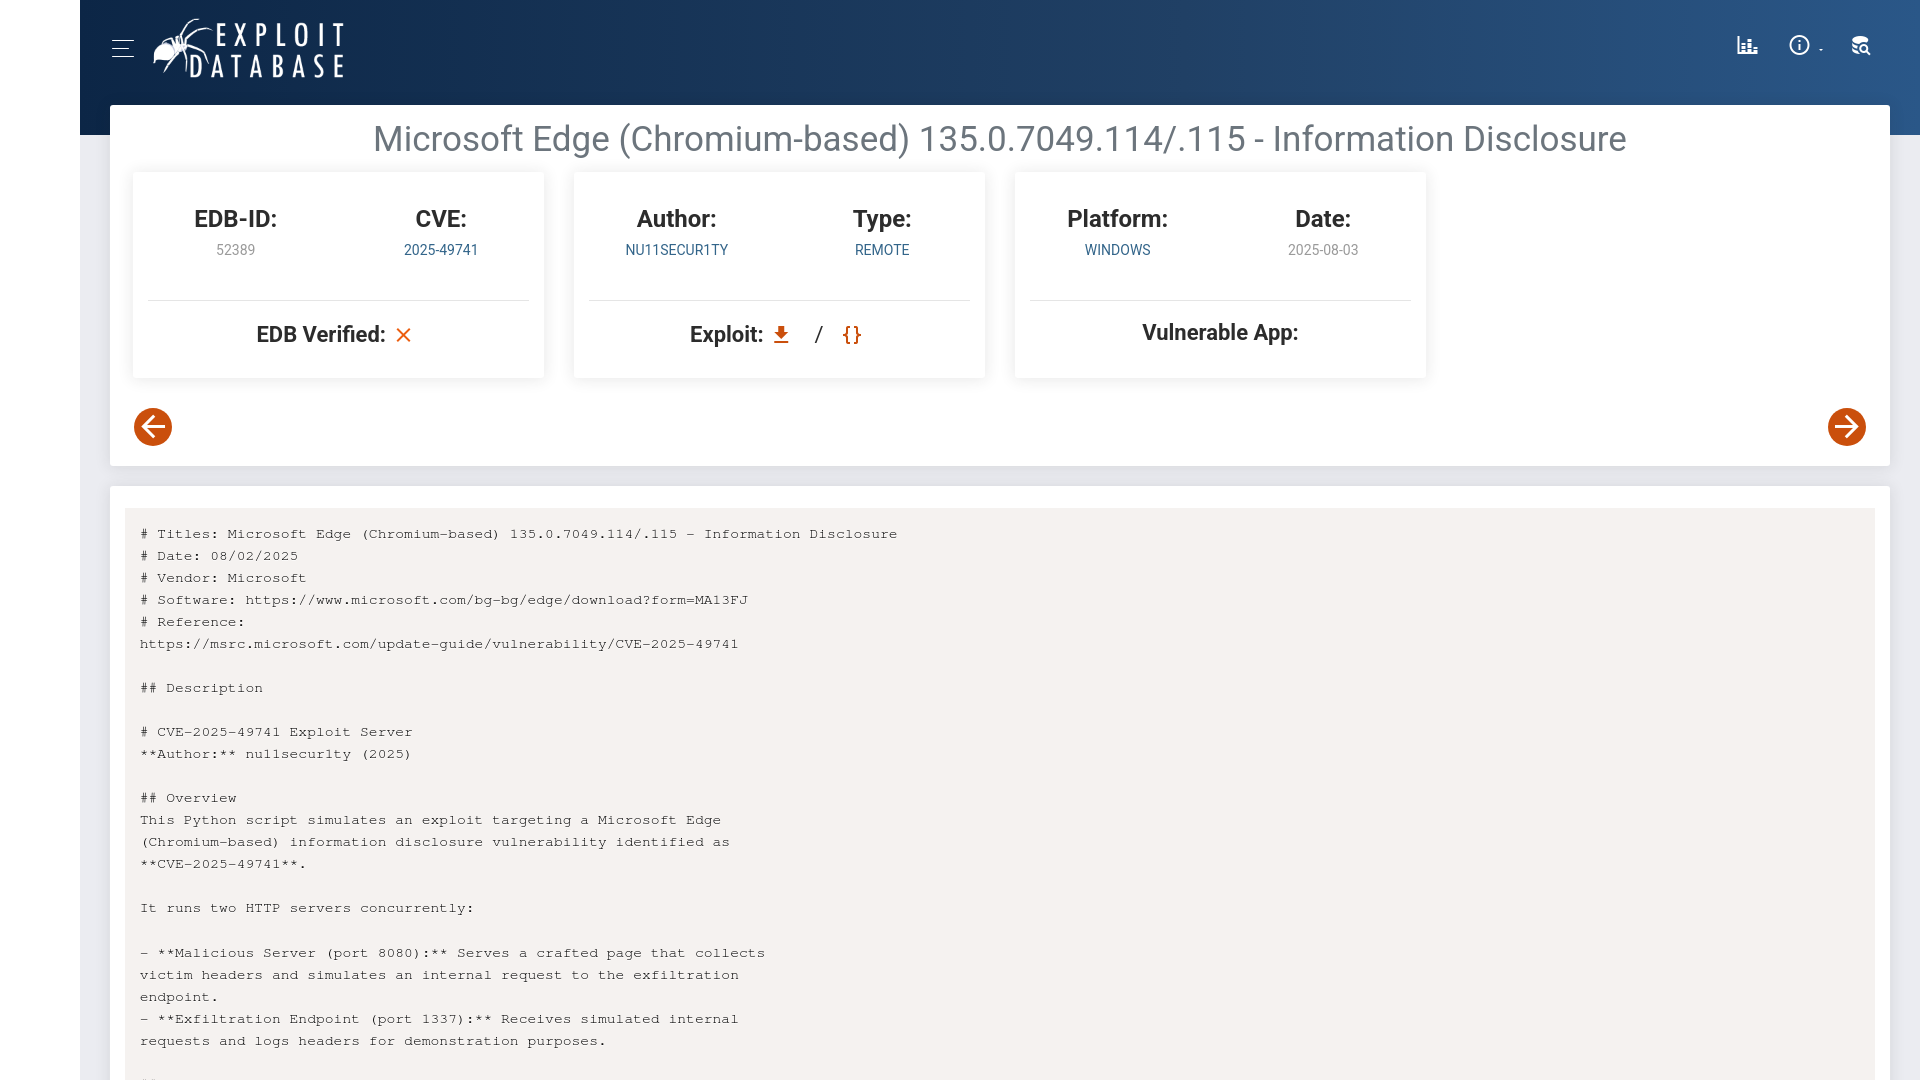Download the exploit via download icon
Image resolution: width=1920 pixels, height=1080 pixels.
click(x=782, y=335)
